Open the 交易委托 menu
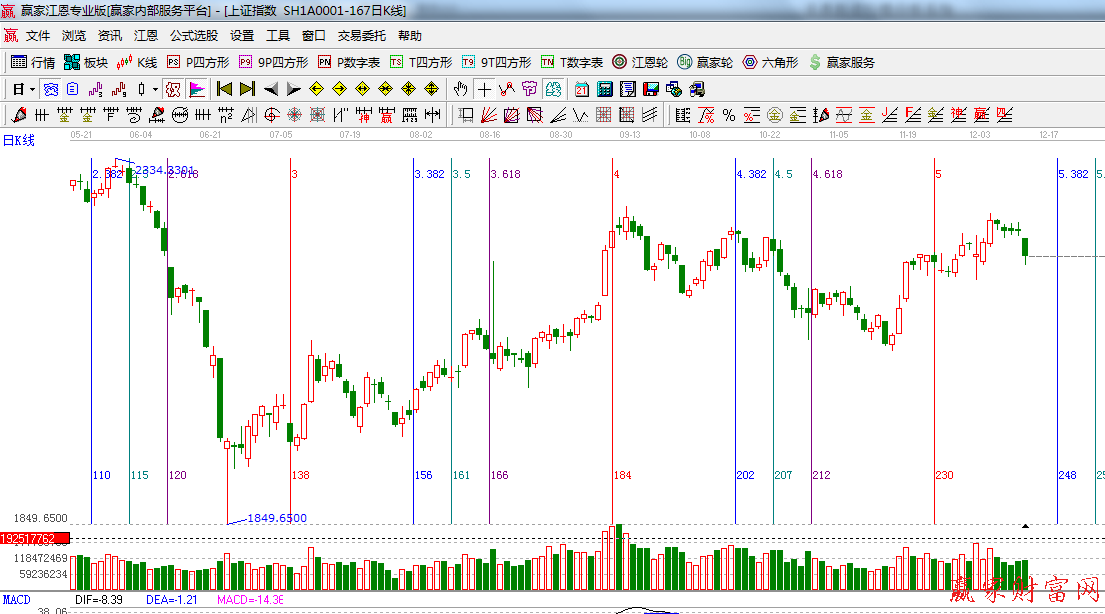The width and height of the screenshot is (1105, 614). click(361, 36)
